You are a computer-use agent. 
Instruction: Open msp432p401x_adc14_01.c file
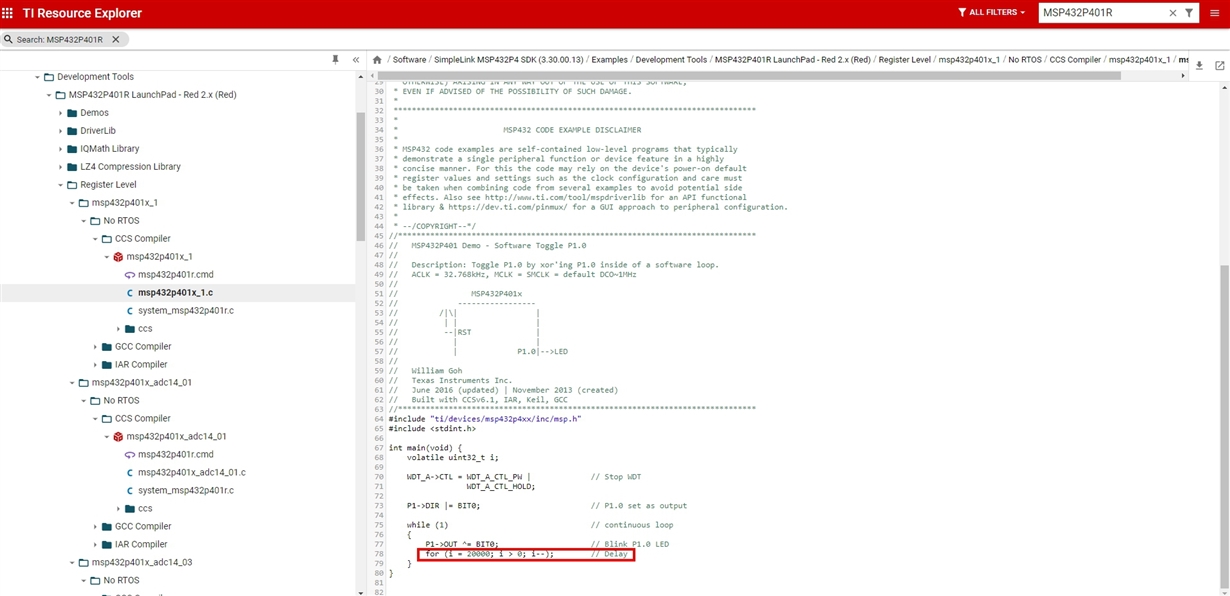(191, 473)
